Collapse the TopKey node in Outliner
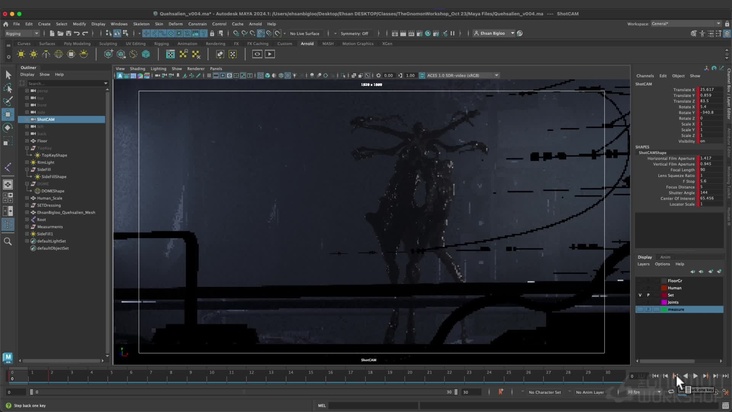732x412 pixels. coord(28,148)
